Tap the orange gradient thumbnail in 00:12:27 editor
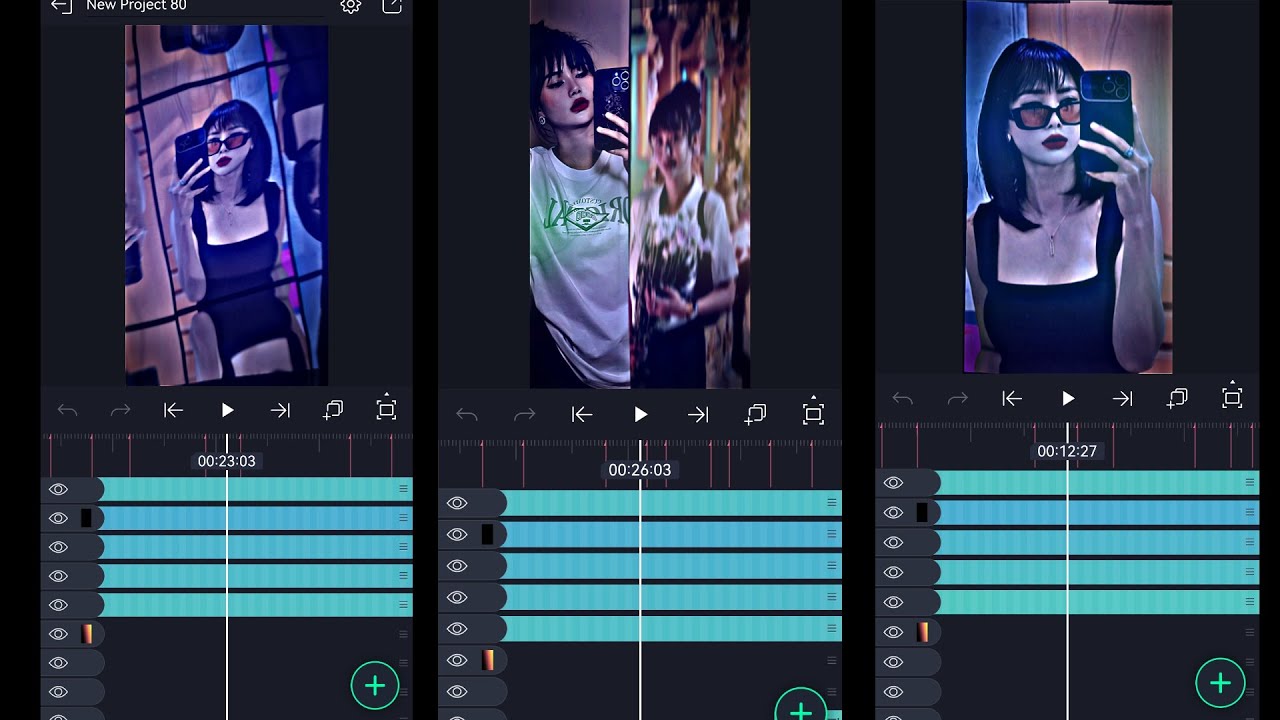 coord(922,632)
